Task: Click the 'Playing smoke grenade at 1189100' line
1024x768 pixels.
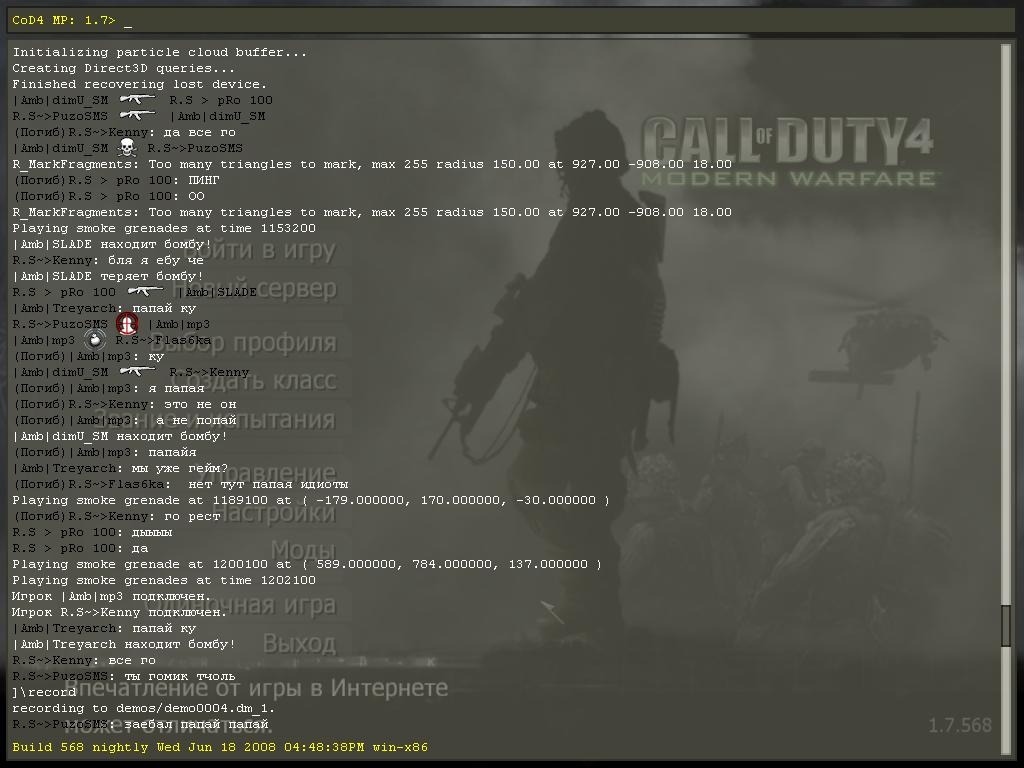Action: tap(311, 500)
